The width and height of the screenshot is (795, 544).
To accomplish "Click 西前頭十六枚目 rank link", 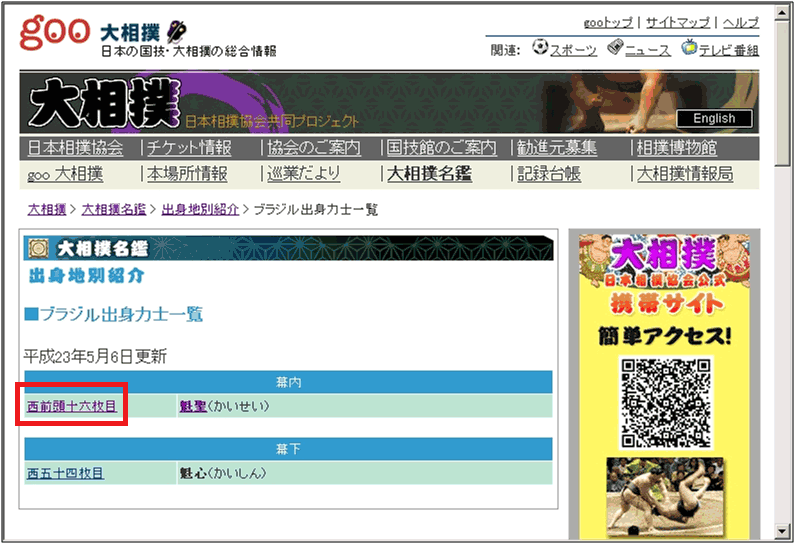I will tap(72, 407).
